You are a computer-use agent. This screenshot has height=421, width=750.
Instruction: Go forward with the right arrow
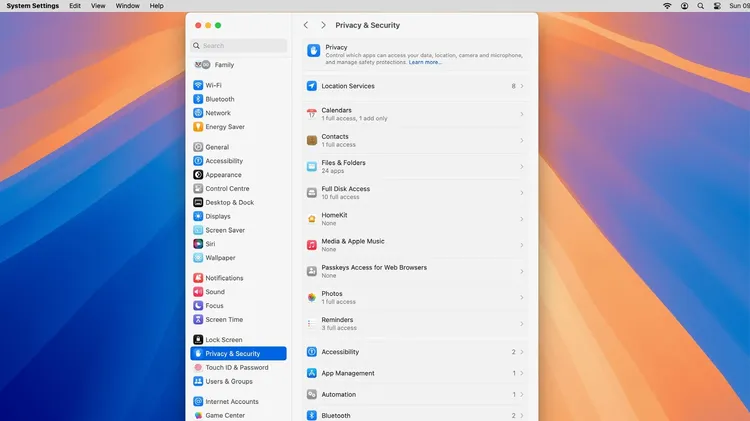[x=323, y=25]
